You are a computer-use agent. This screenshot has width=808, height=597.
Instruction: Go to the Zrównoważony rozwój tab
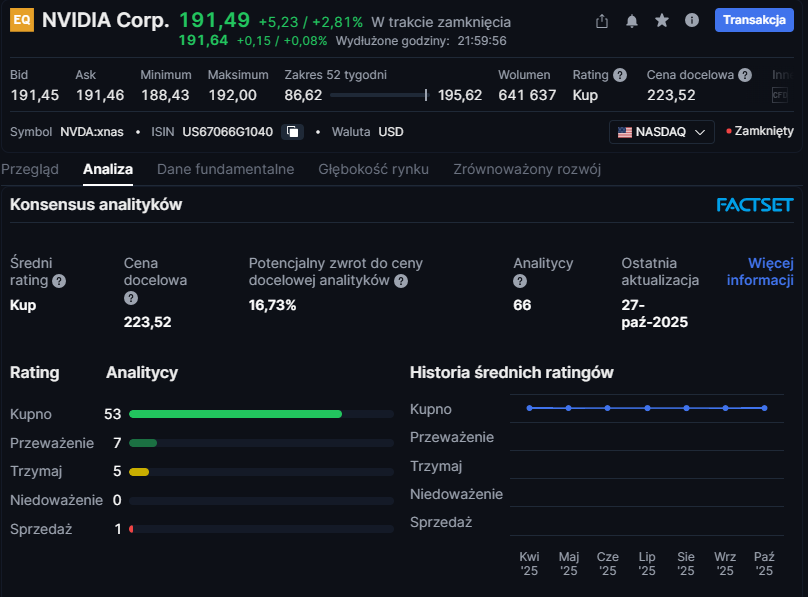click(527, 169)
